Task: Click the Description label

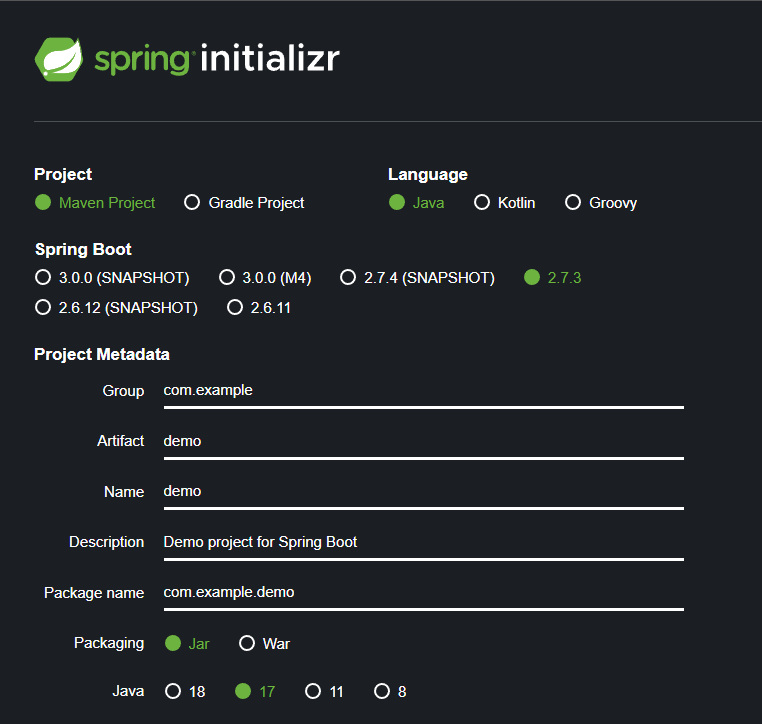Action: (106, 542)
